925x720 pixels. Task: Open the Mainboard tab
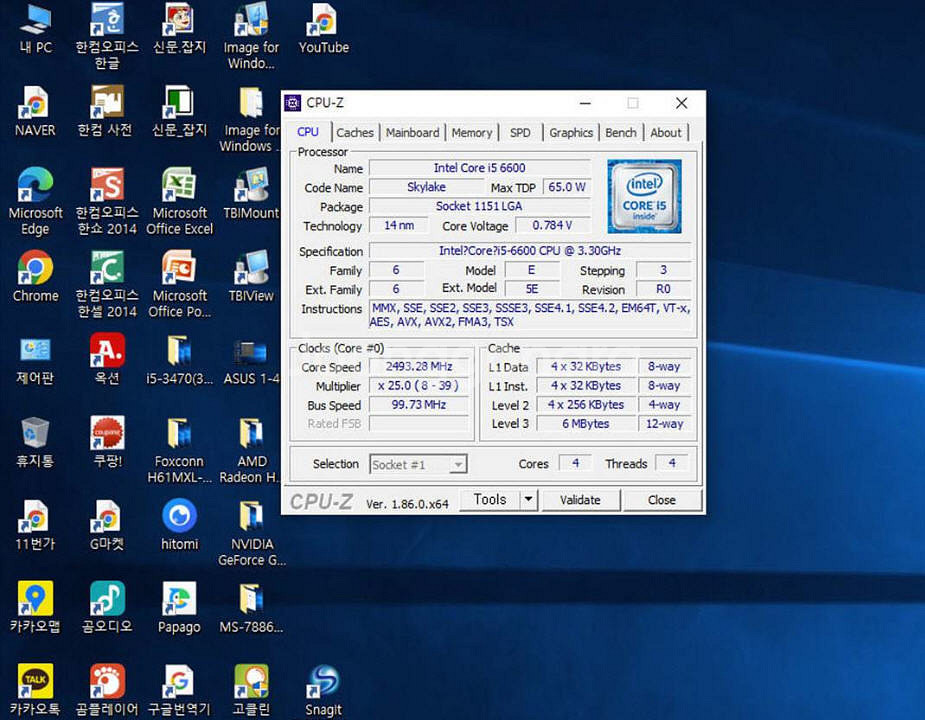tap(412, 133)
